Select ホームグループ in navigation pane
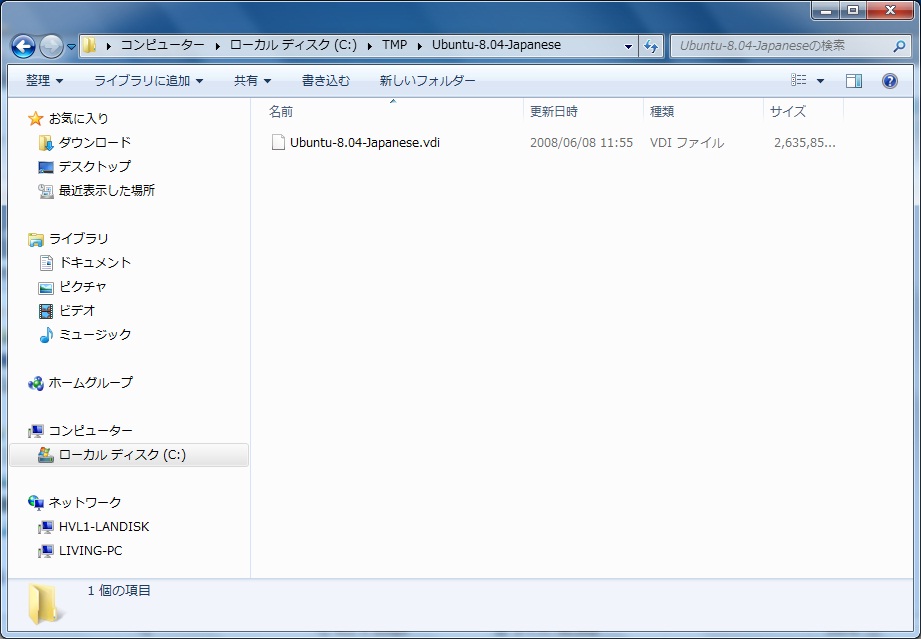The width and height of the screenshot is (921, 639). 90,383
